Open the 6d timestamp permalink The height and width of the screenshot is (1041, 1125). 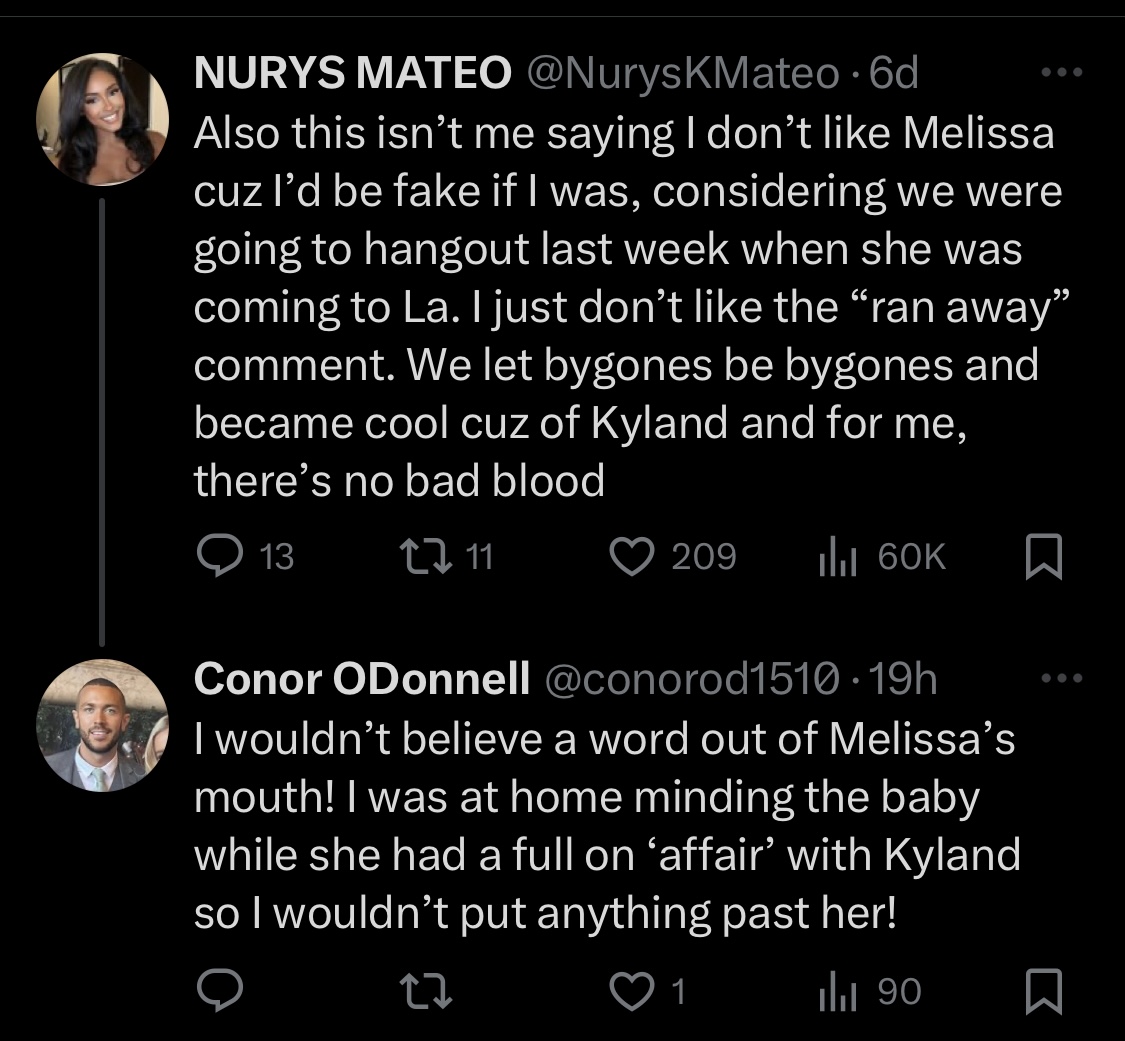[x=894, y=72]
